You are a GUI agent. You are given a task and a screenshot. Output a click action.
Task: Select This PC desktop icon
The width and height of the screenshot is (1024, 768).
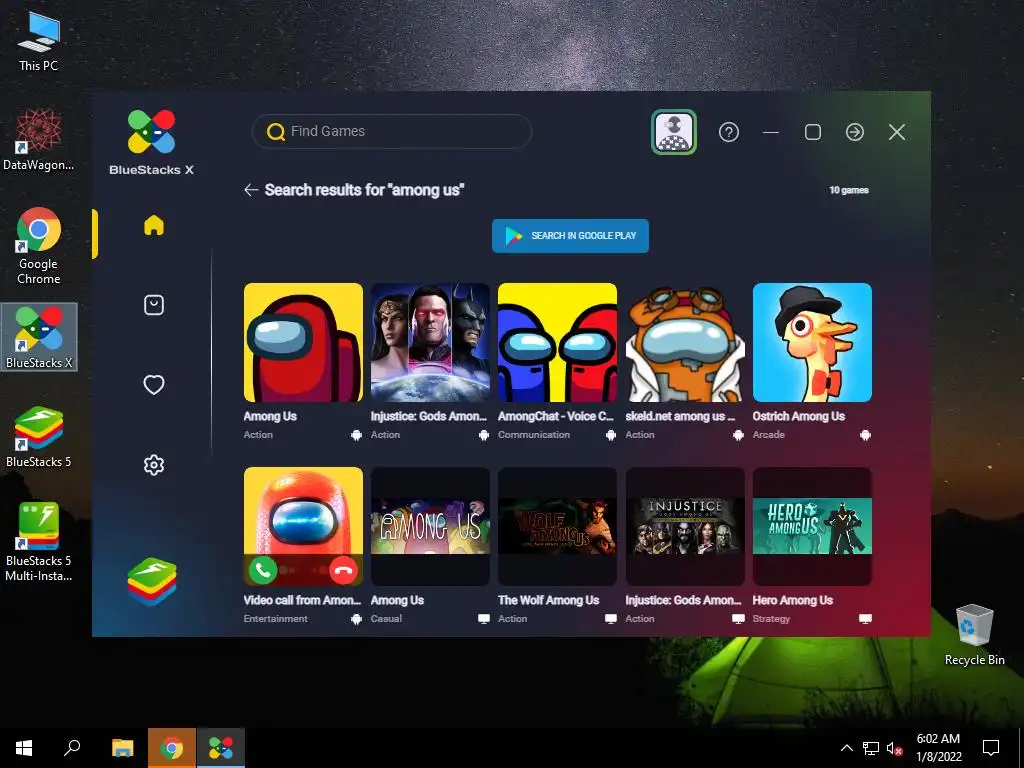pyautogui.click(x=39, y=40)
